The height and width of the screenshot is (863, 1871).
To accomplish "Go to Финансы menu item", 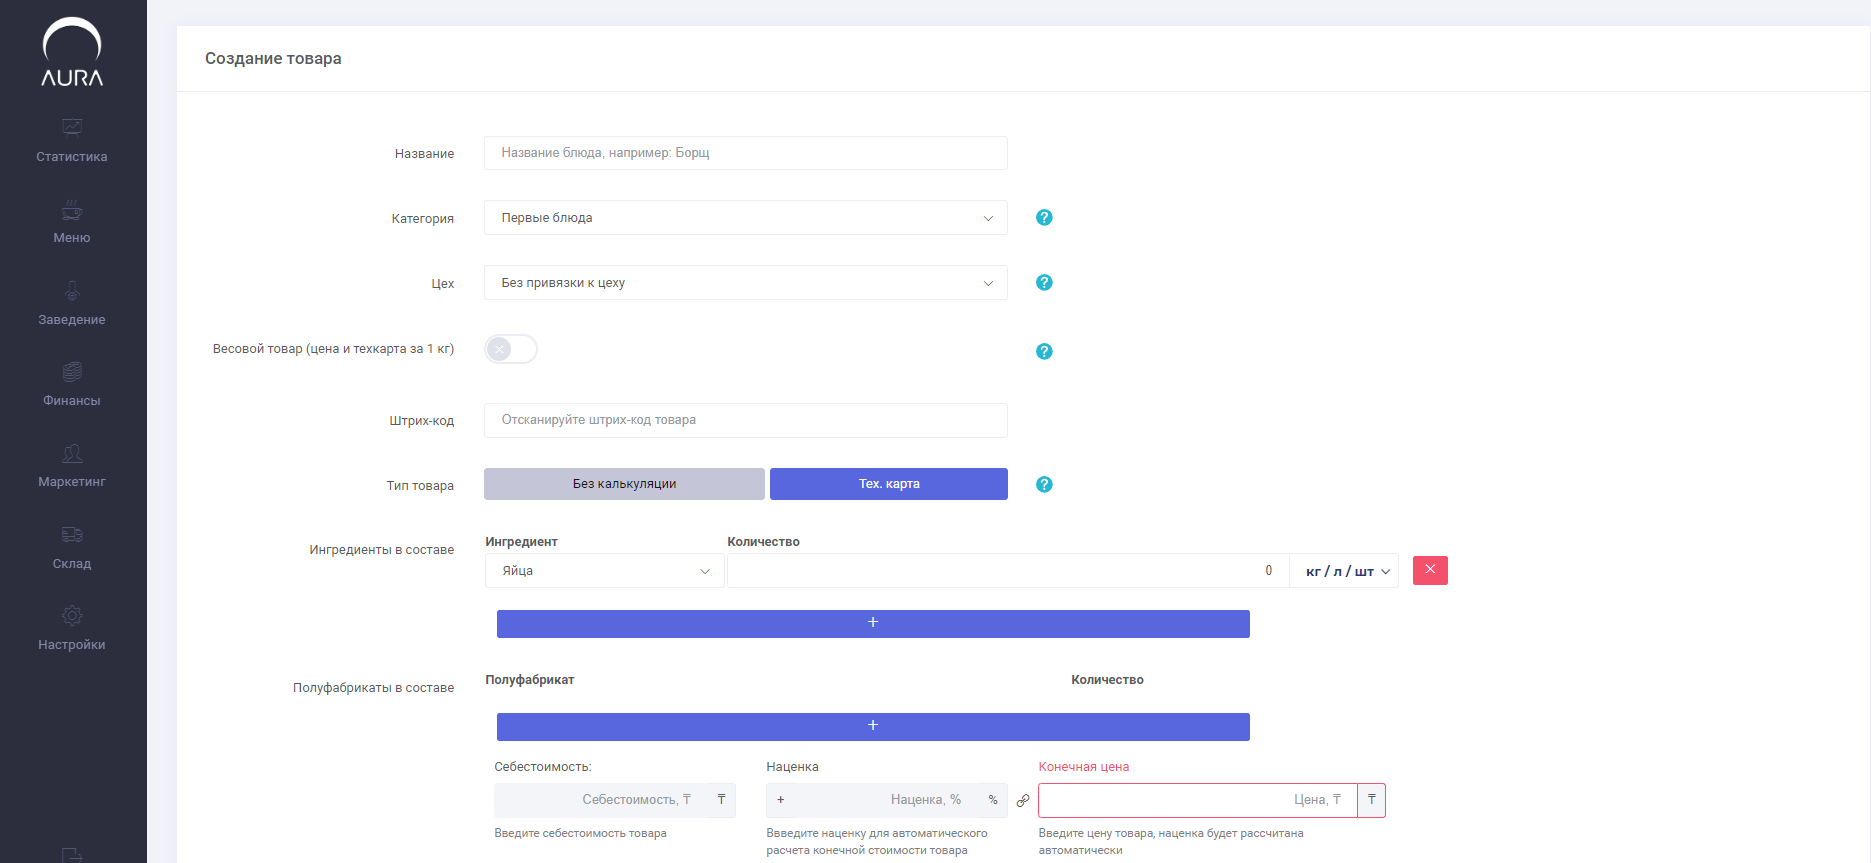I will (x=72, y=401).
